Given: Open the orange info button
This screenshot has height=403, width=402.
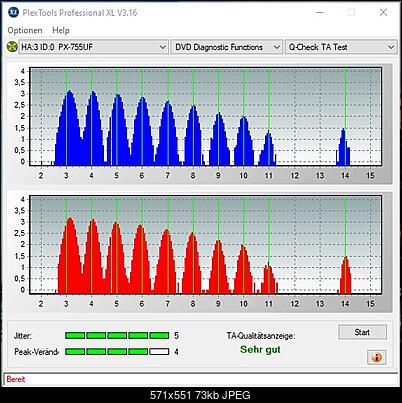Looking at the screenshot, I should point(377,358).
